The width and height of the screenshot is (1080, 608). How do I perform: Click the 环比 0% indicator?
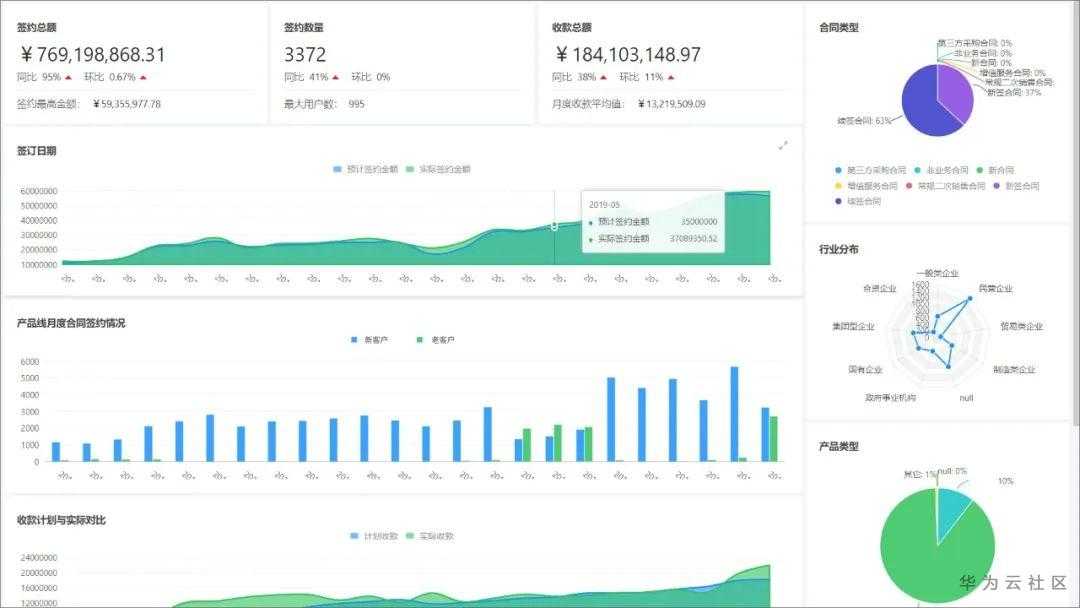coord(371,77)
